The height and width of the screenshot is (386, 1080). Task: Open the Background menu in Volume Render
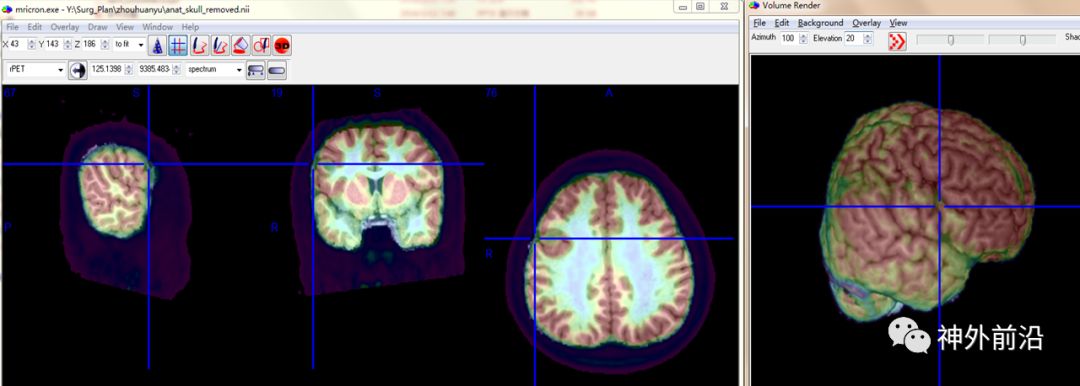tap(820, 23)
